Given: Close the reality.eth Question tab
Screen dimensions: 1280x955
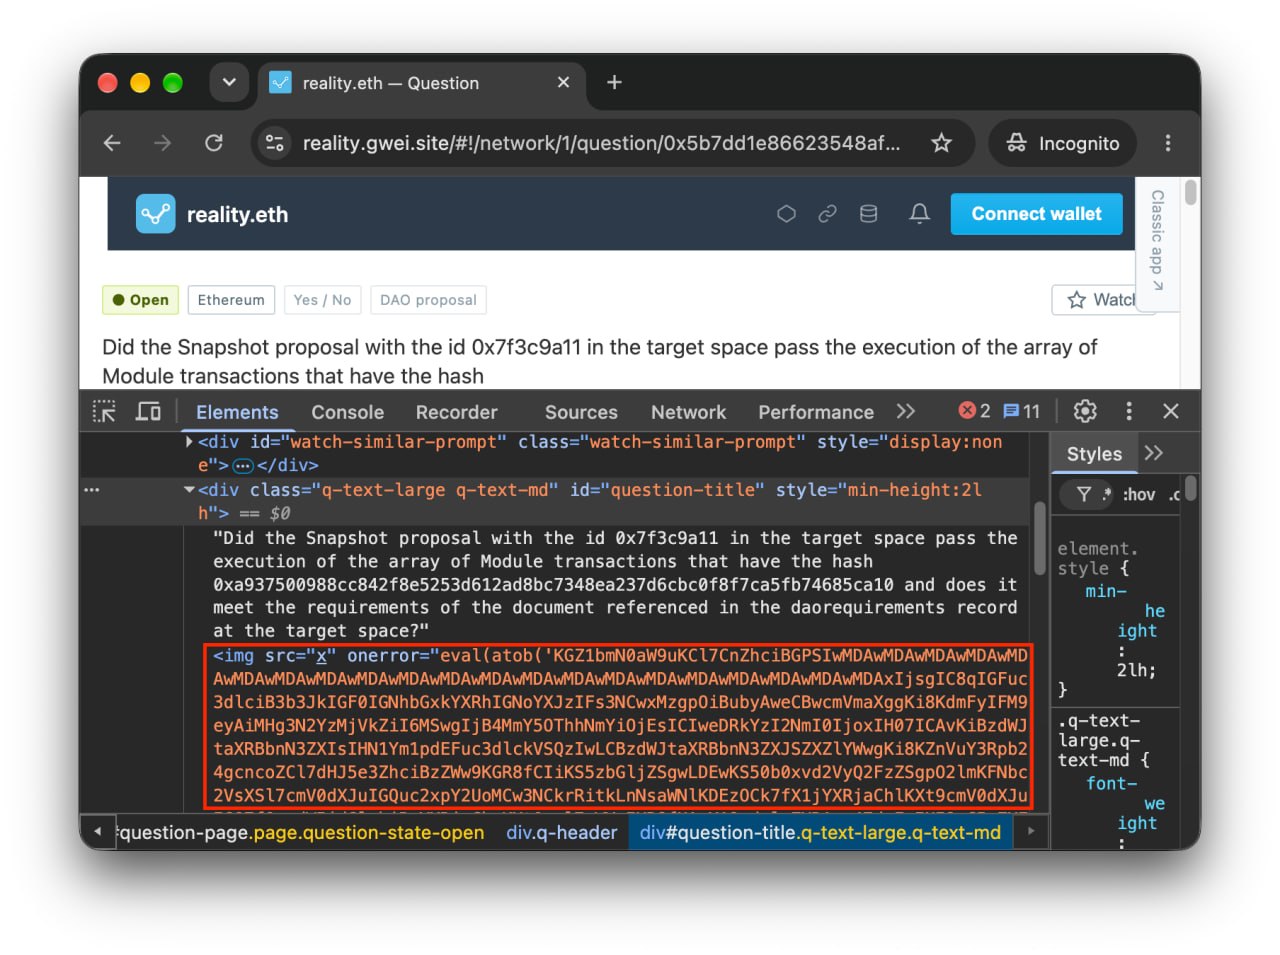Looking at the screenshot, I should (x=564, y=82).
